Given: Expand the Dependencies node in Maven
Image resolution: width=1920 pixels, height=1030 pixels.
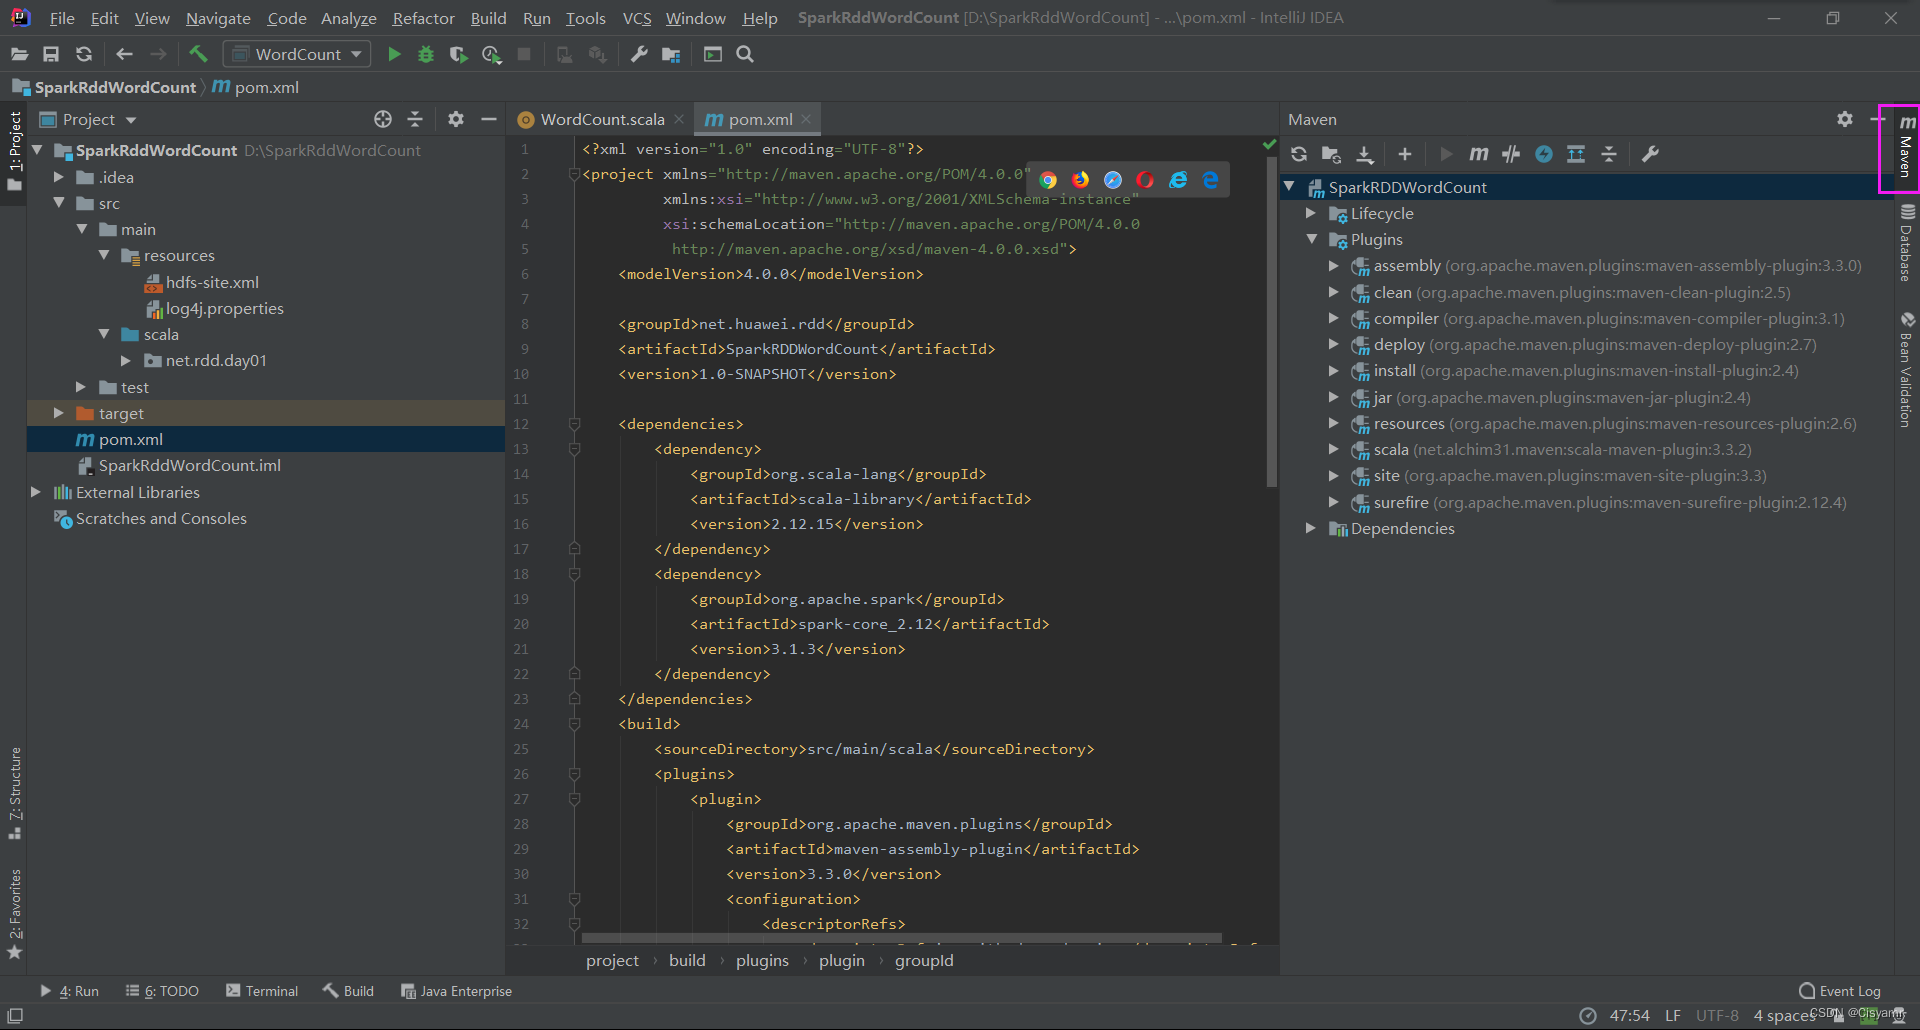Looking at the screenshot, I should point(1311,528).
